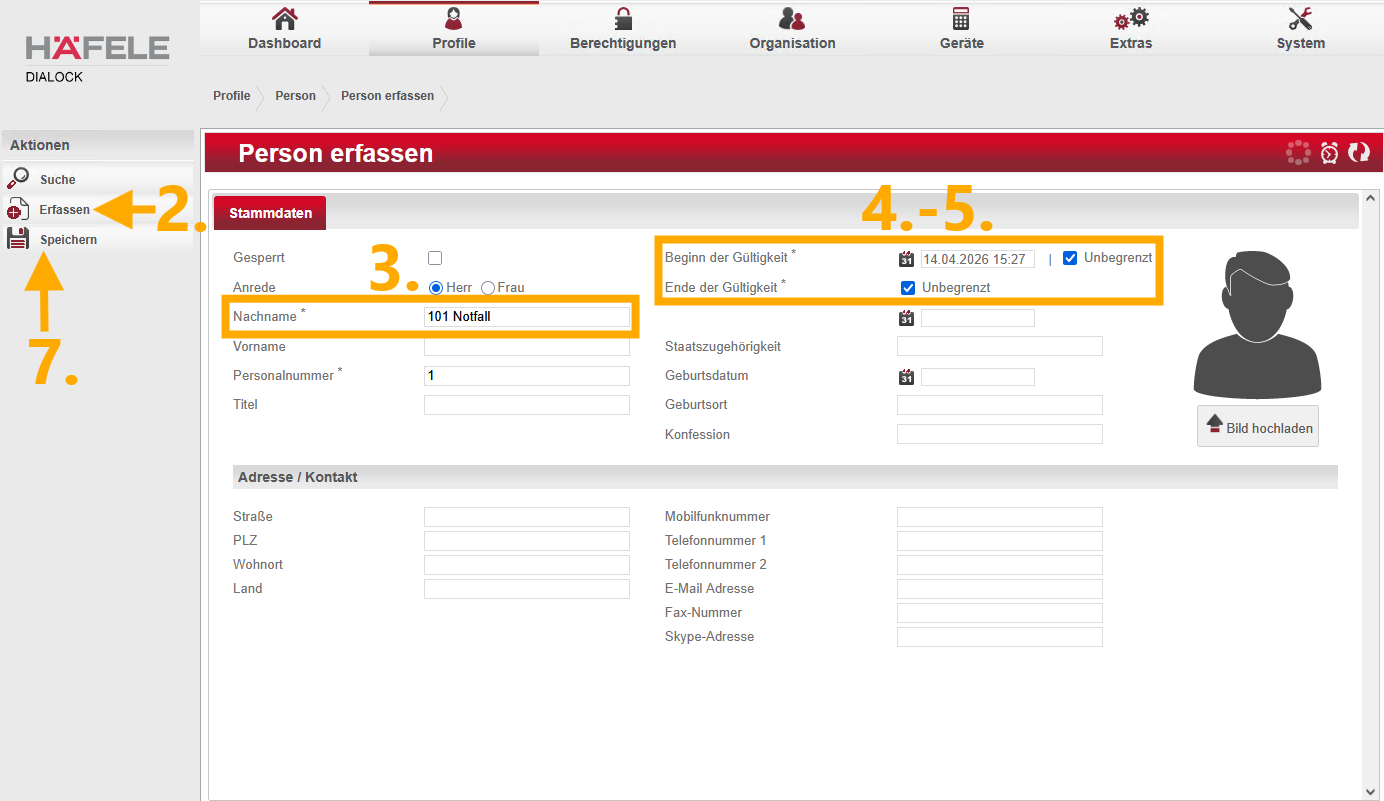Click the alarm clock icon in the header
This screenshot has width=1384, height=801.
[1329, 153]
